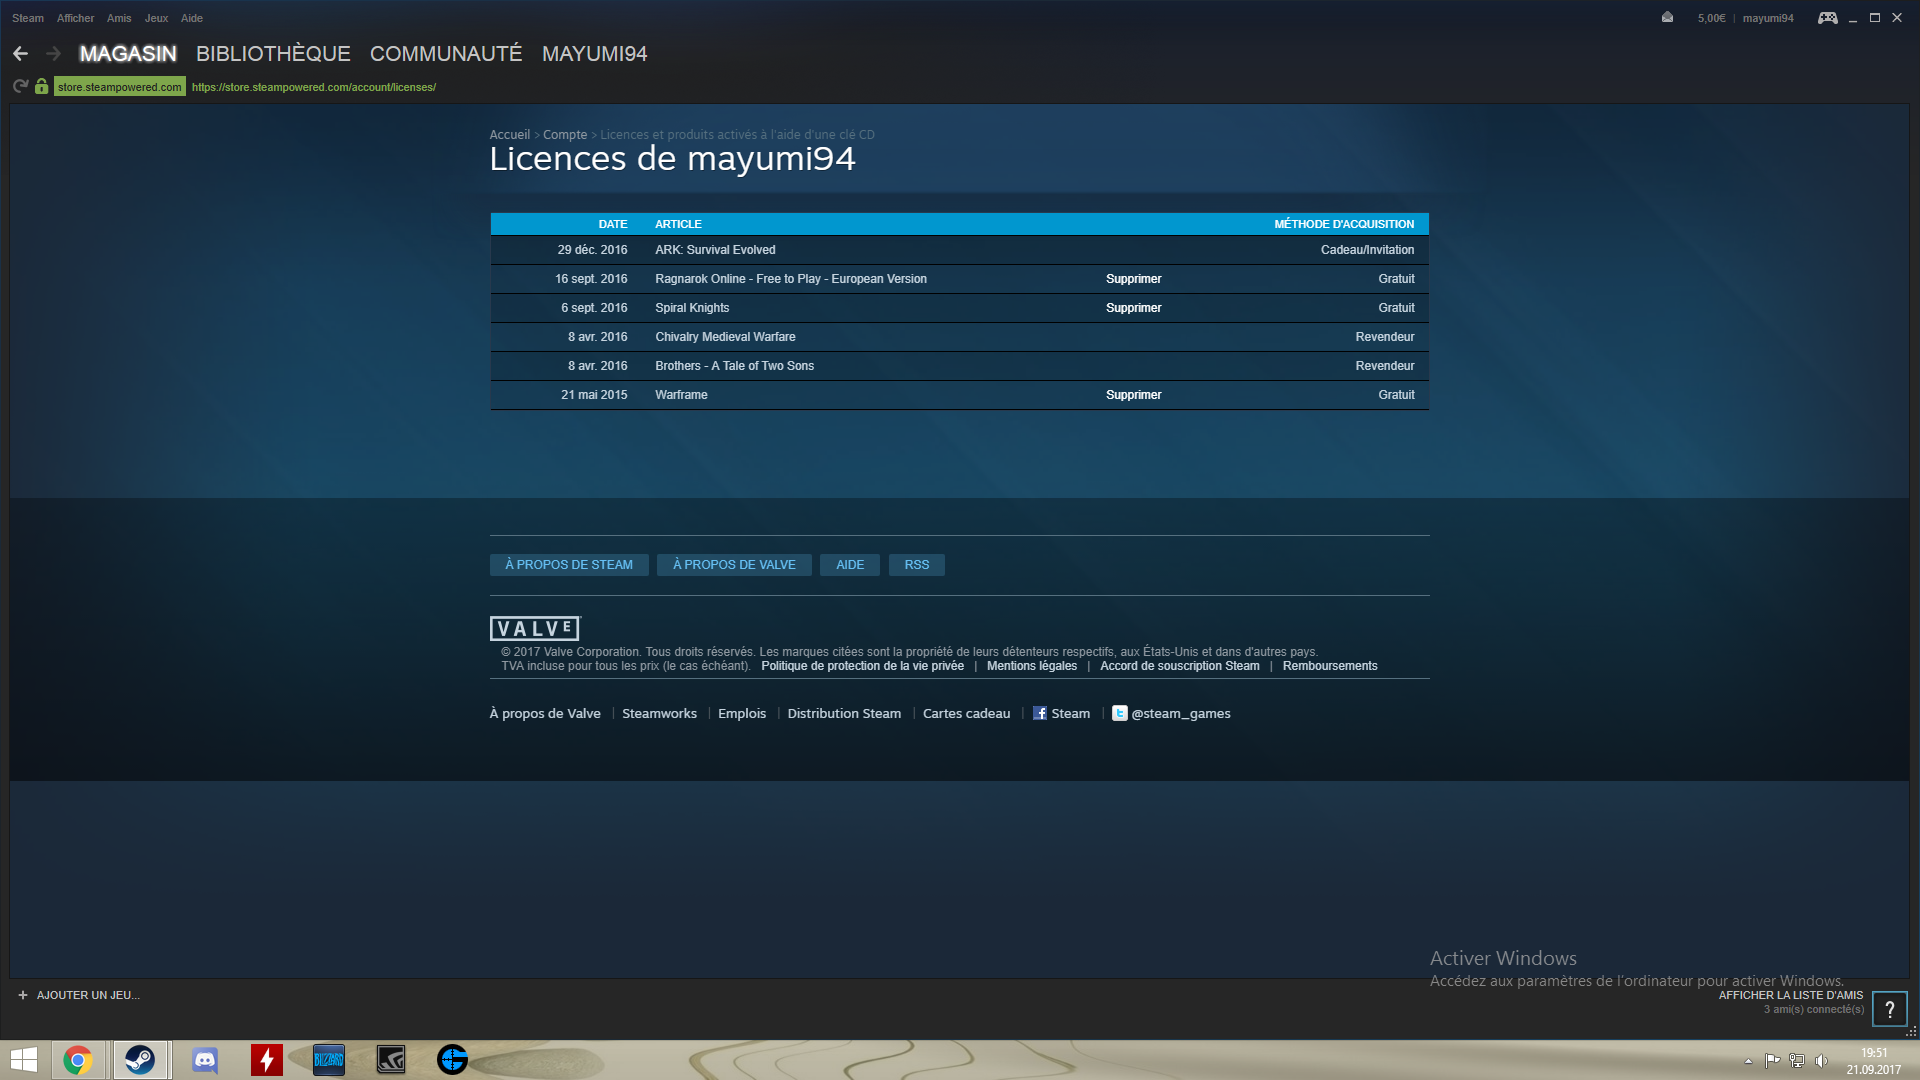This screenshot has width=1920, height=1080.
Task: Remove Ragnarok Online with Supprimer
Action: click(x=1133, y=279)
